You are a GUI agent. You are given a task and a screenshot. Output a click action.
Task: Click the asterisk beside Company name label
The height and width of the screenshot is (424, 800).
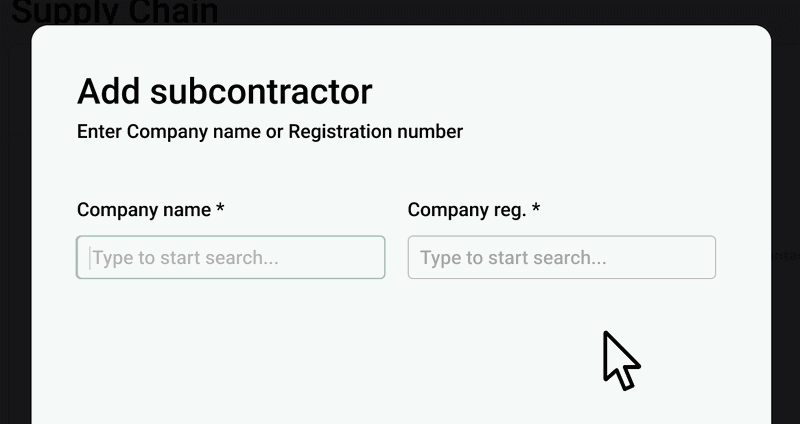(x=220, y=210)
